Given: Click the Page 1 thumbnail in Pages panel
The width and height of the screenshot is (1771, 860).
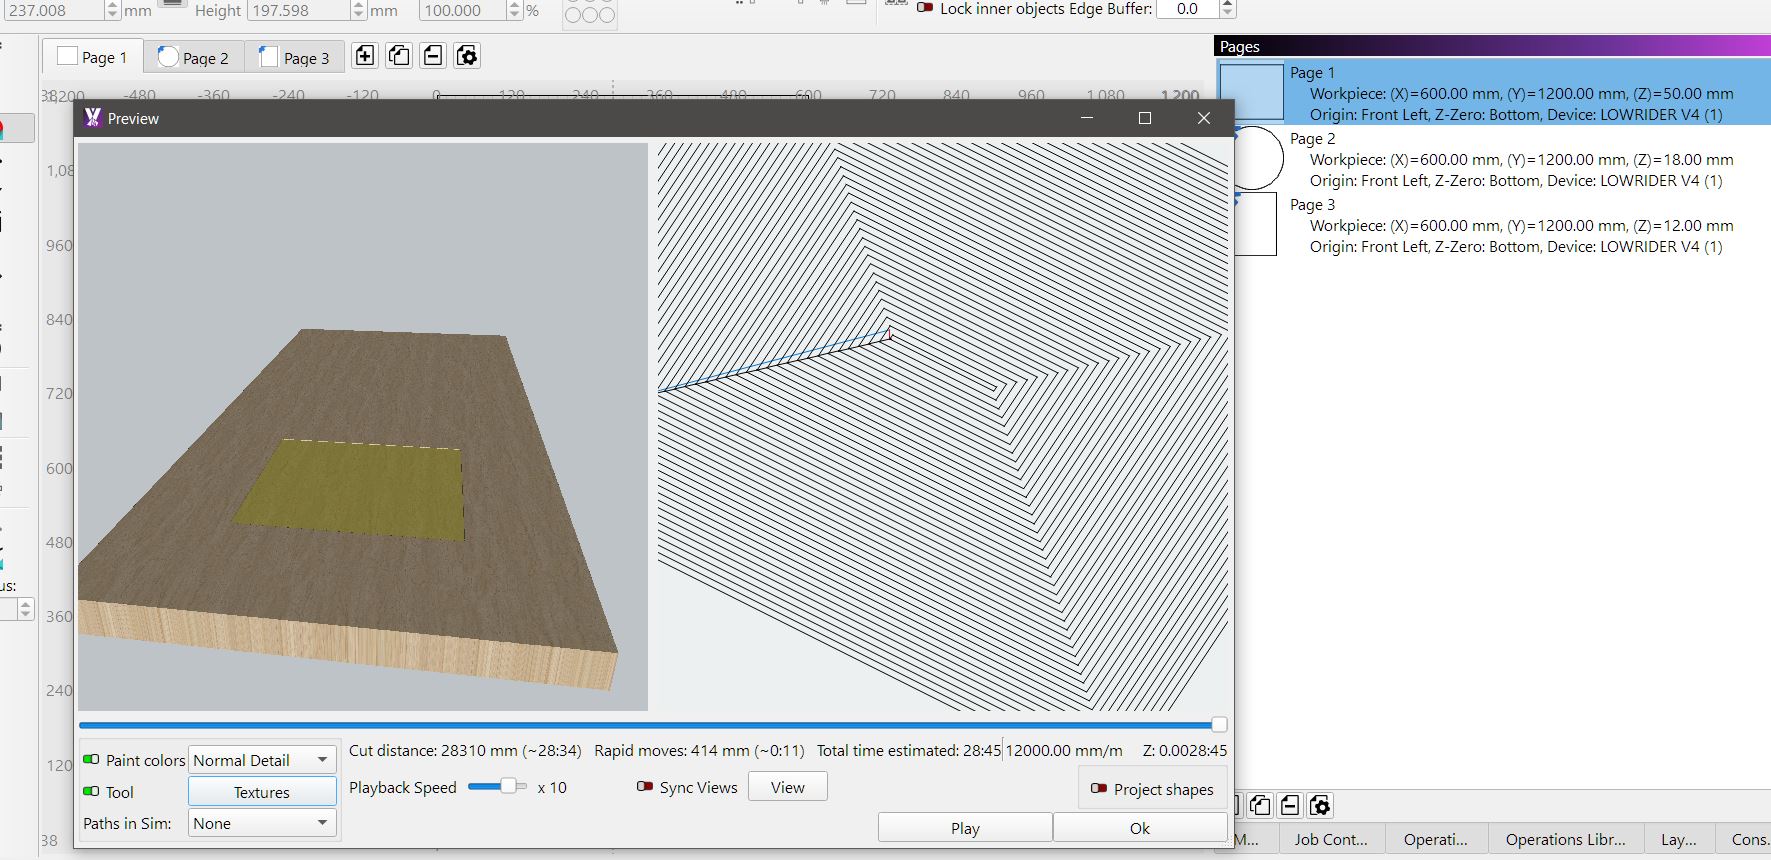Looking at the screenshot, I should [x=1252, y=92].
